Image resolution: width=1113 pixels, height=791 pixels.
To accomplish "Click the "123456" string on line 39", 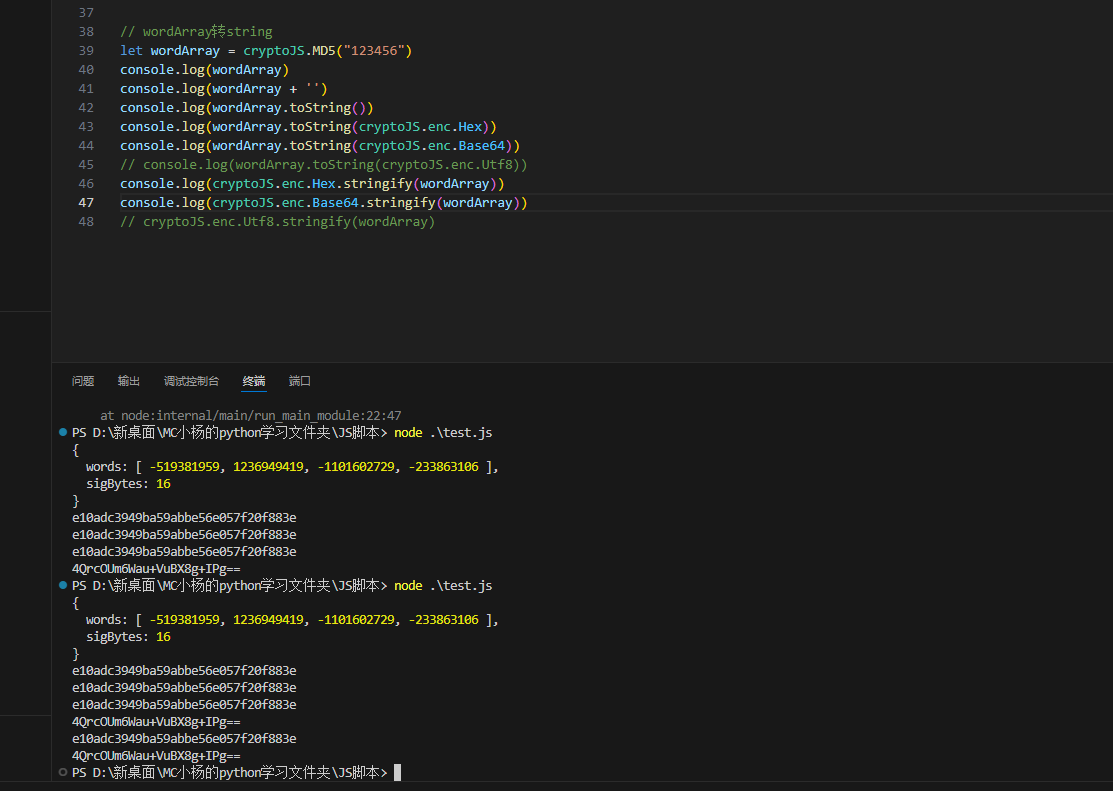I will tap(374, 51).
